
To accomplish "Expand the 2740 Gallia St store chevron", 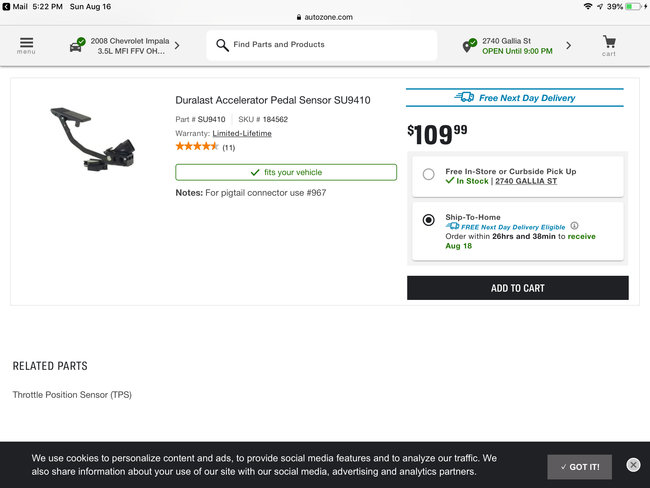I will pyautogui.click(x=569, y=45).
